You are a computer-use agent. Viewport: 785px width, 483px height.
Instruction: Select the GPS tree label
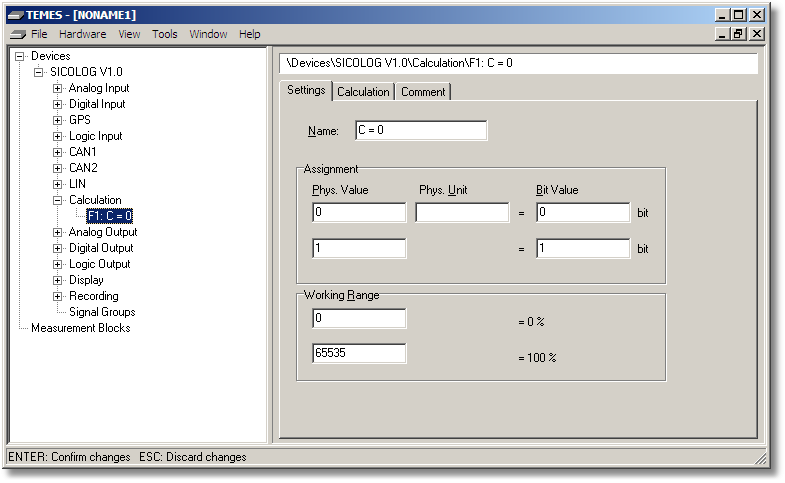(x=80, y=120)
